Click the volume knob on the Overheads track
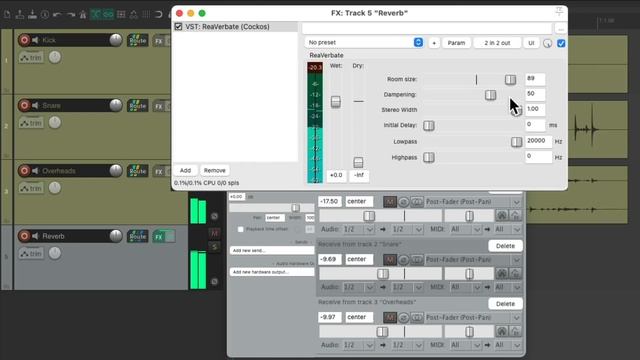The height and width of the screenshot is (360, 640). [116, 171]
